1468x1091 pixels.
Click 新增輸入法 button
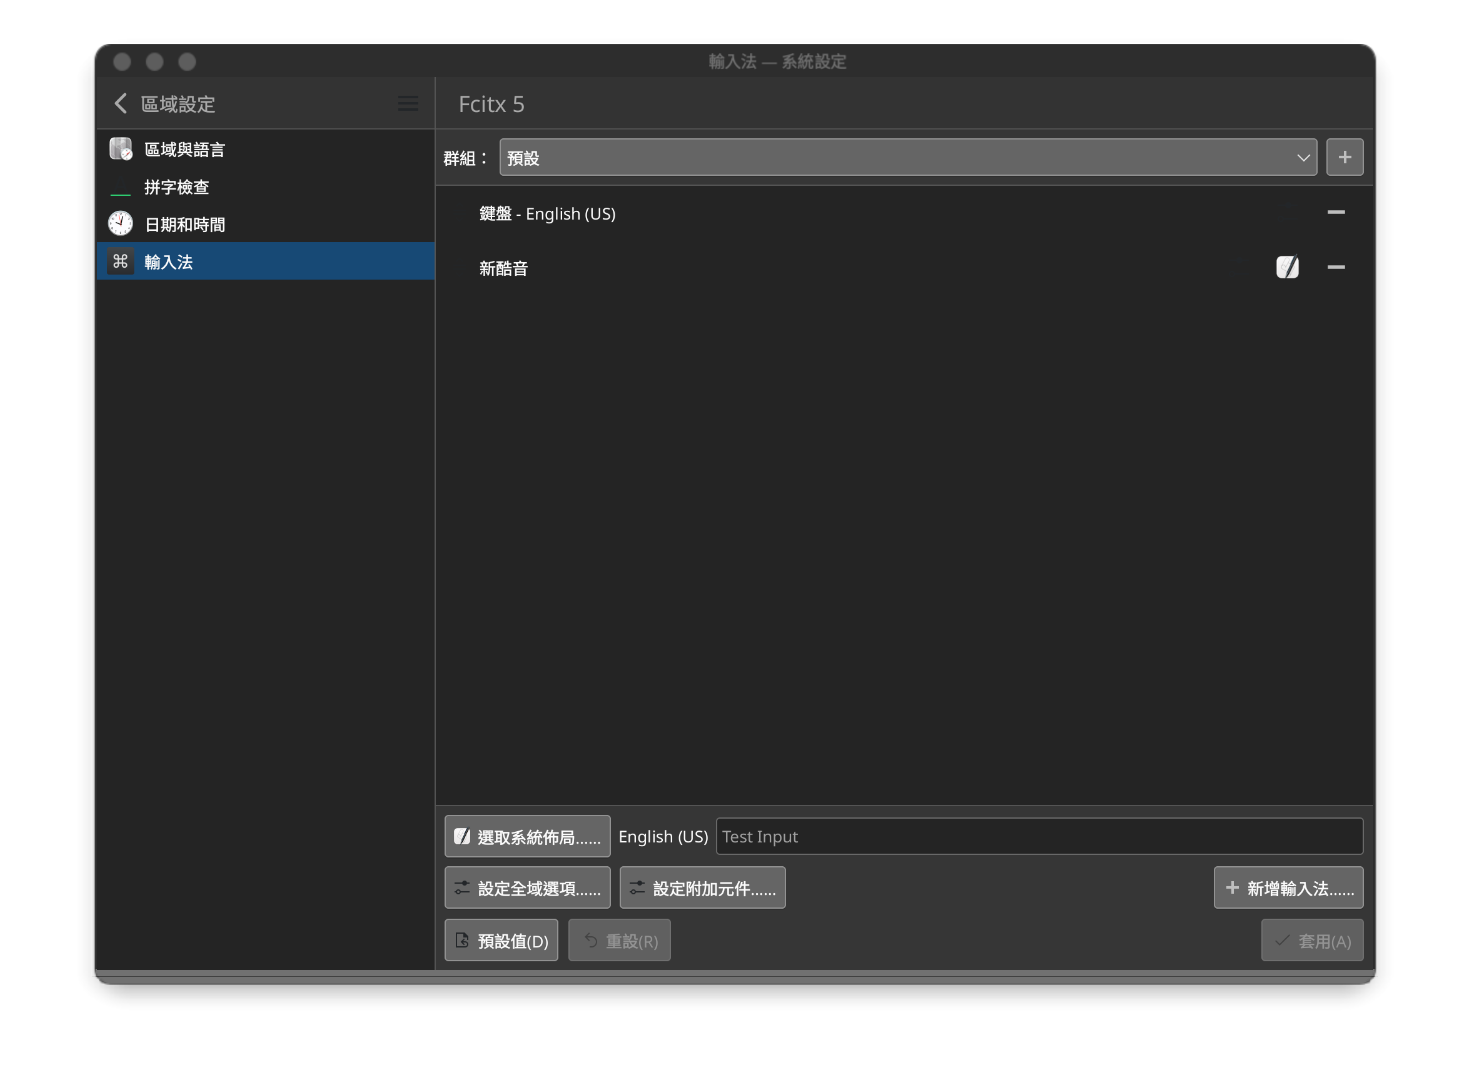pos(1289,888)
